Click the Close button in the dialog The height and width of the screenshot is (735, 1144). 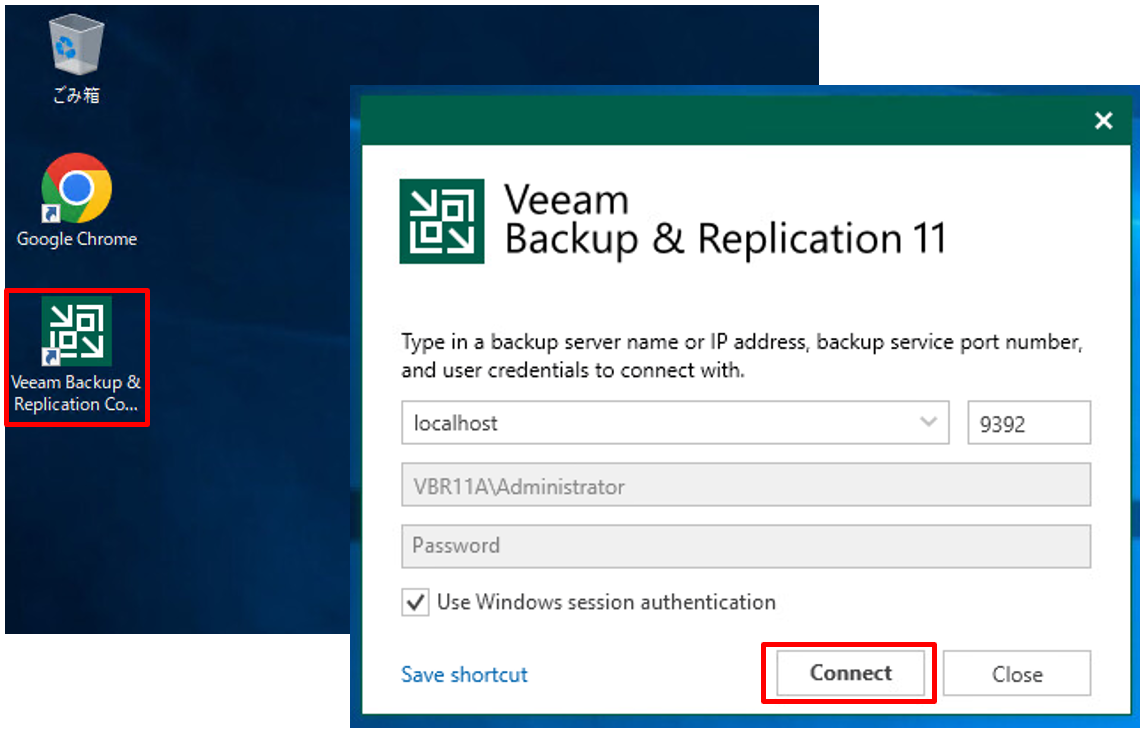pos(1017,673)
